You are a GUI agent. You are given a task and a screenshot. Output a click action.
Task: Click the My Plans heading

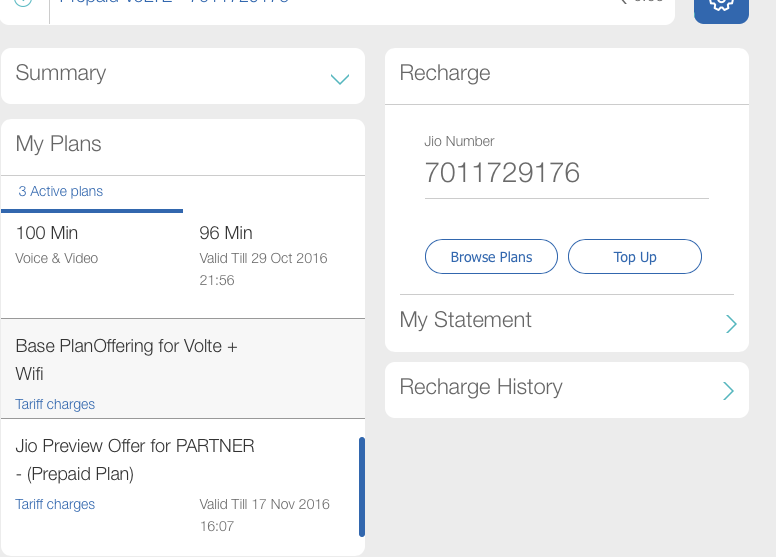[58, 144]
